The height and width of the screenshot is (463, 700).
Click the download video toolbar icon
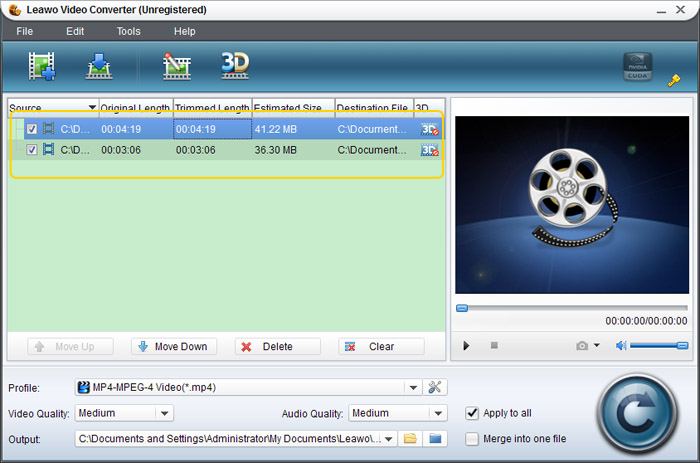click(x=99, y=66)
